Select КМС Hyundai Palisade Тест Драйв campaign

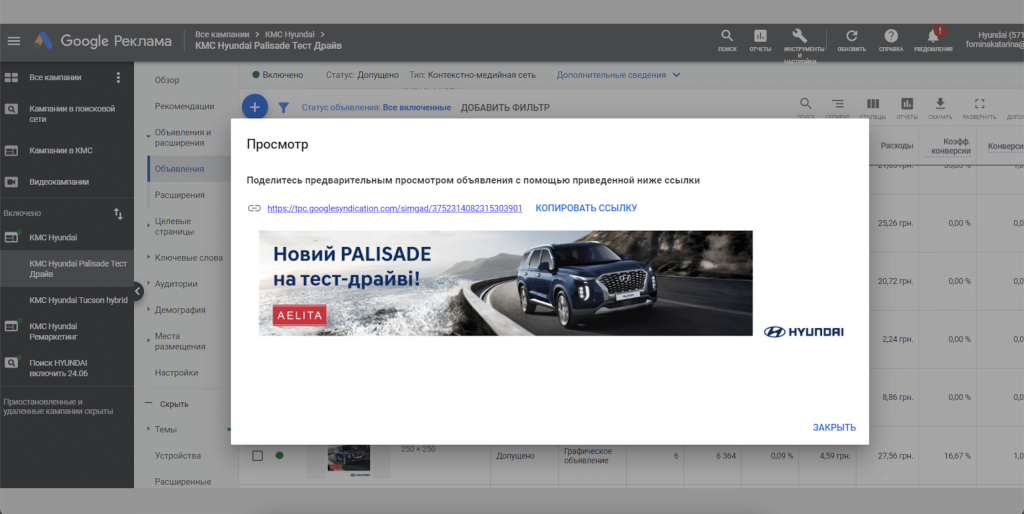78,268
